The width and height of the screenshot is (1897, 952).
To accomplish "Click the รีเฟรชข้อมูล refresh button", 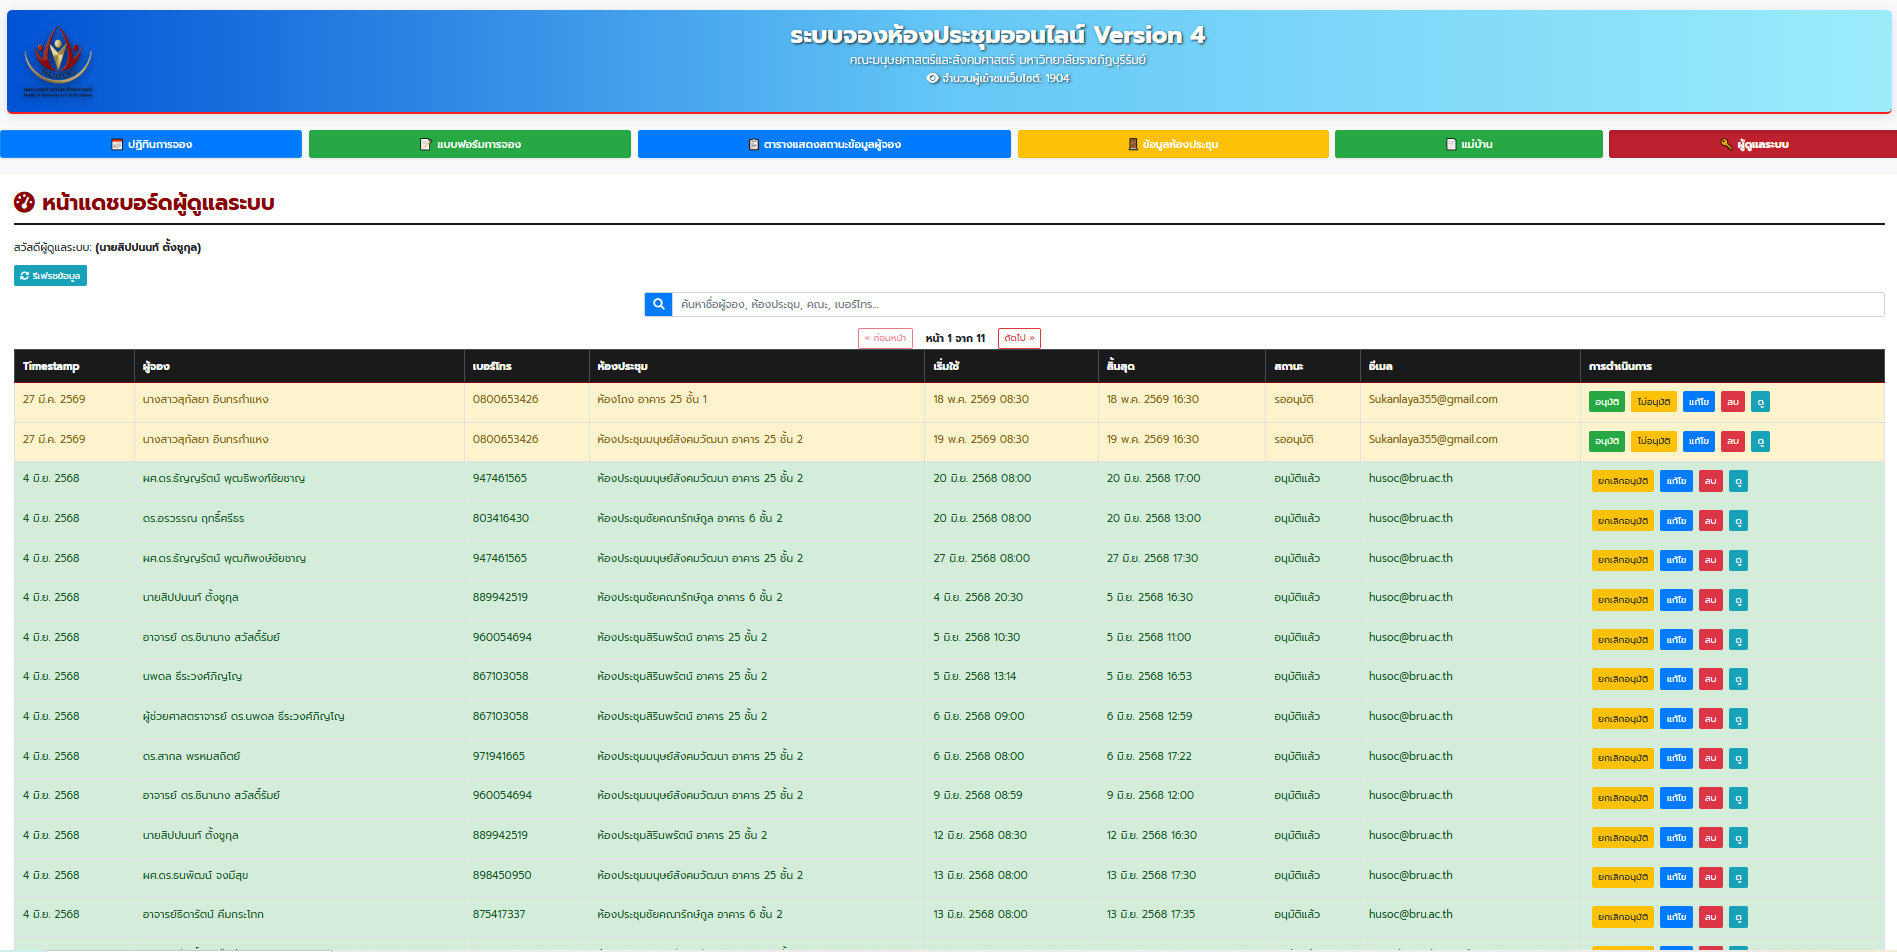I will pyautogui.click(x=50, y=275).
